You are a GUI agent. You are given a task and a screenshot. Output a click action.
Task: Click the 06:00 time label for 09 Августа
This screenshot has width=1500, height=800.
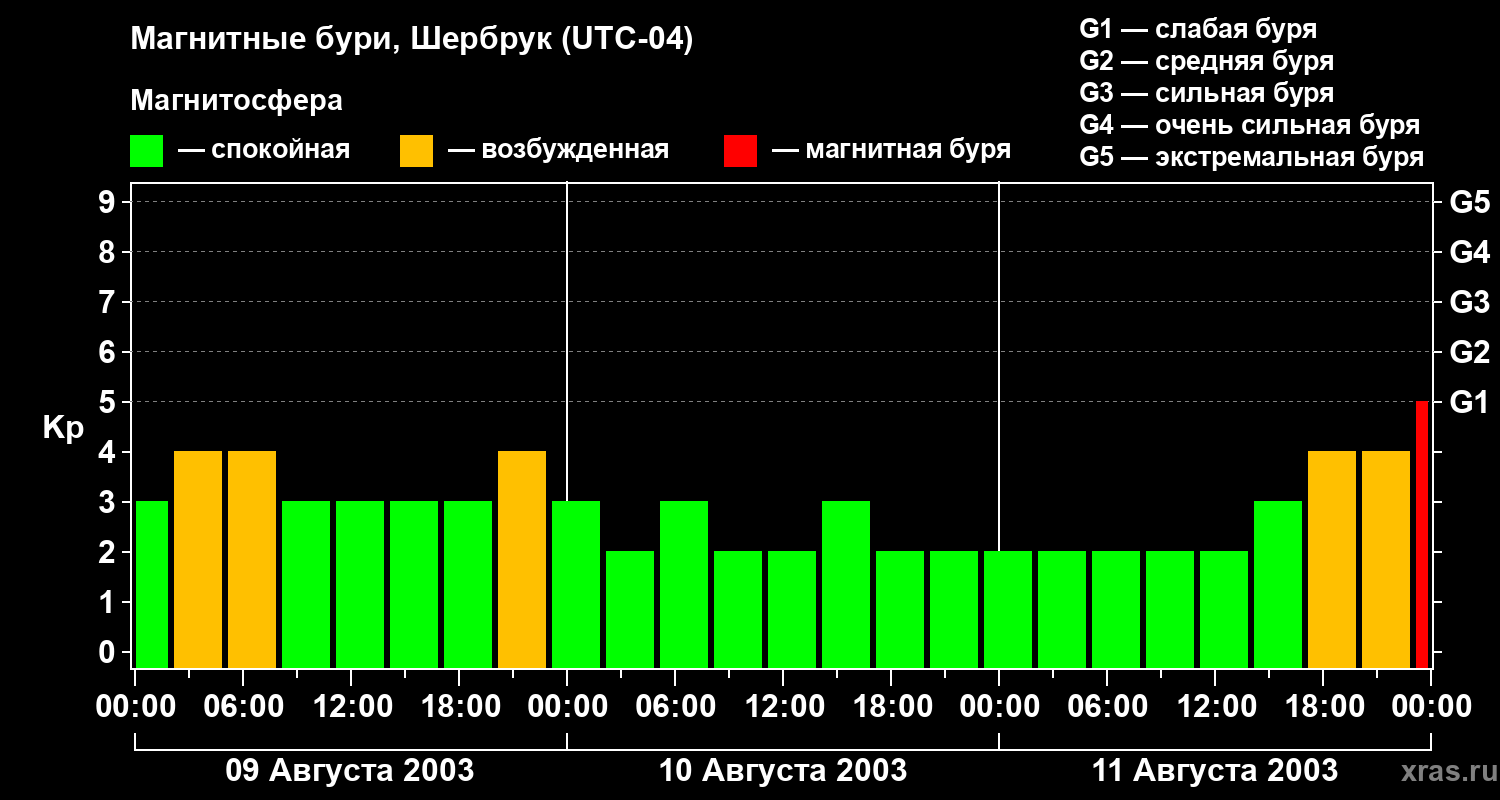[243, 707]
